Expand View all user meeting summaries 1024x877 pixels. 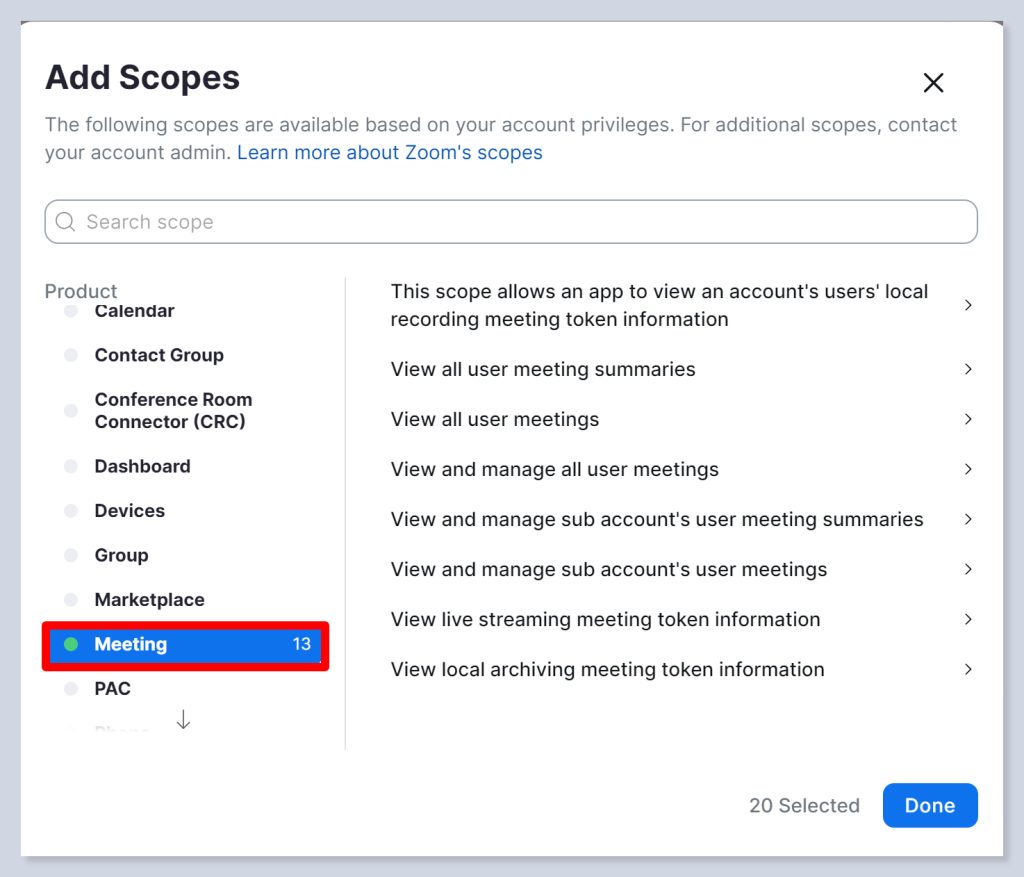967,369
